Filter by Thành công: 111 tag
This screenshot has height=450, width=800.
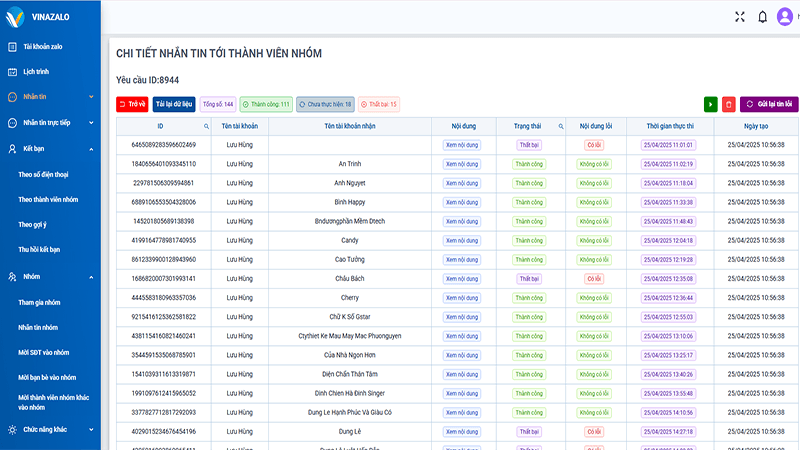click(266, 104)
